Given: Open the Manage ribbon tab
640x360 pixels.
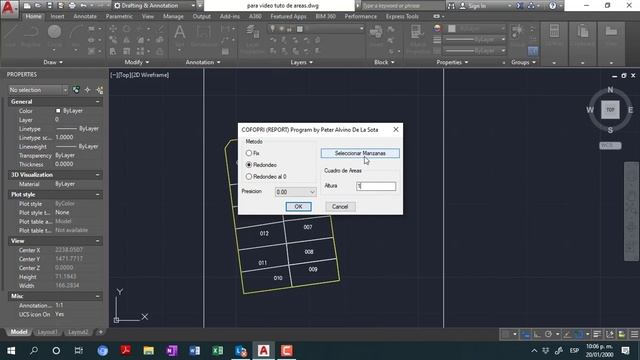Looking at the screenshot, I should (x=173, y=16).
